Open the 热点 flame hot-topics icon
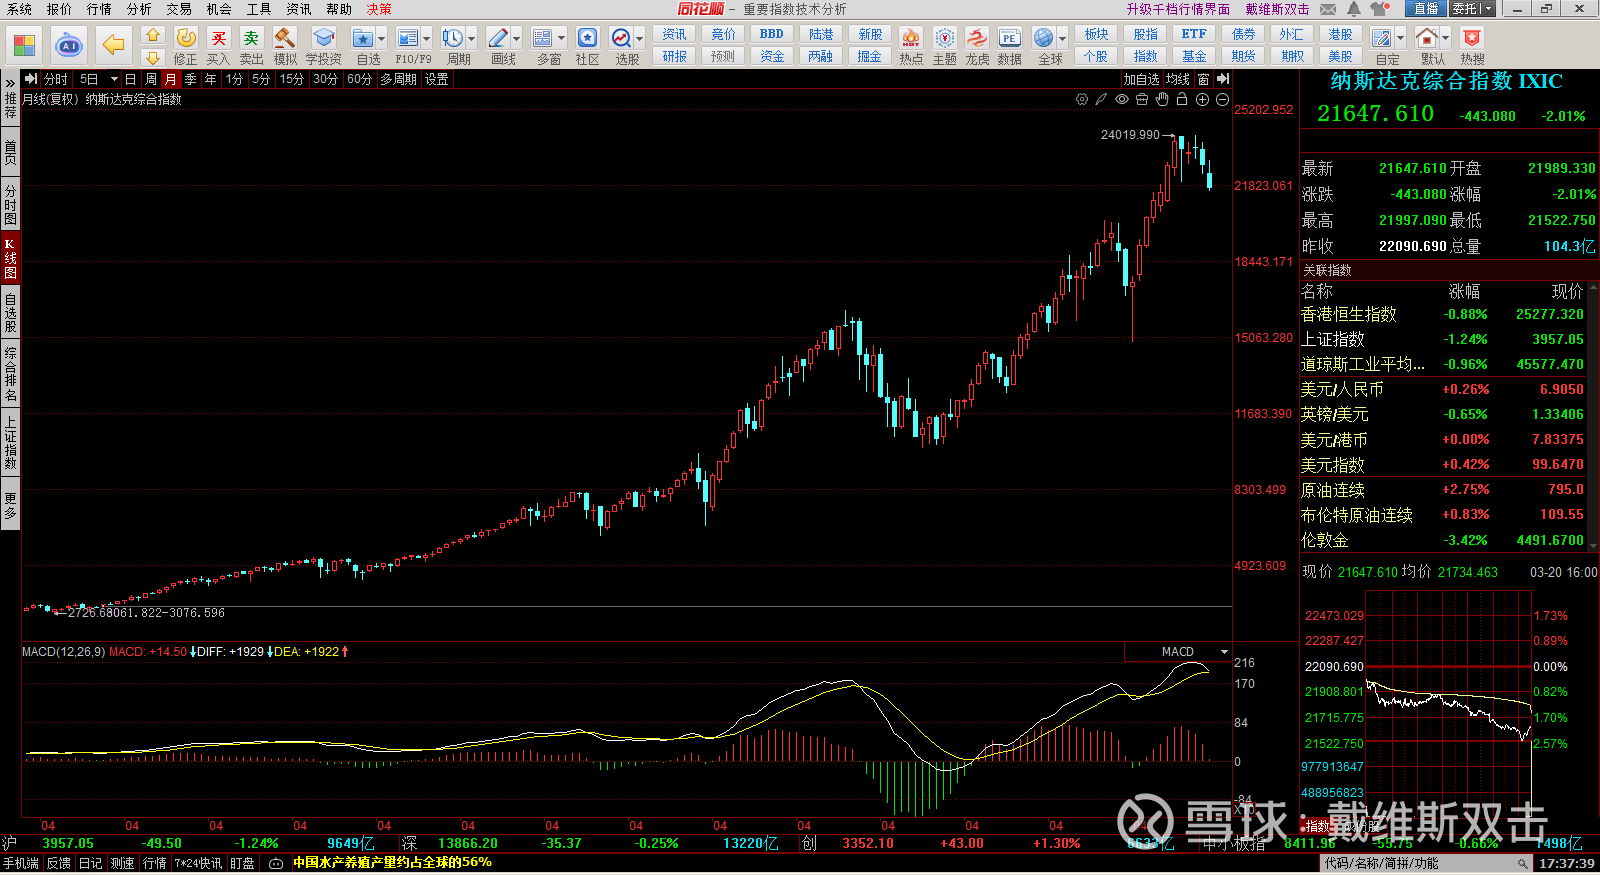Viewport: 1600px width, 875px height. click(x=911, y=38)
